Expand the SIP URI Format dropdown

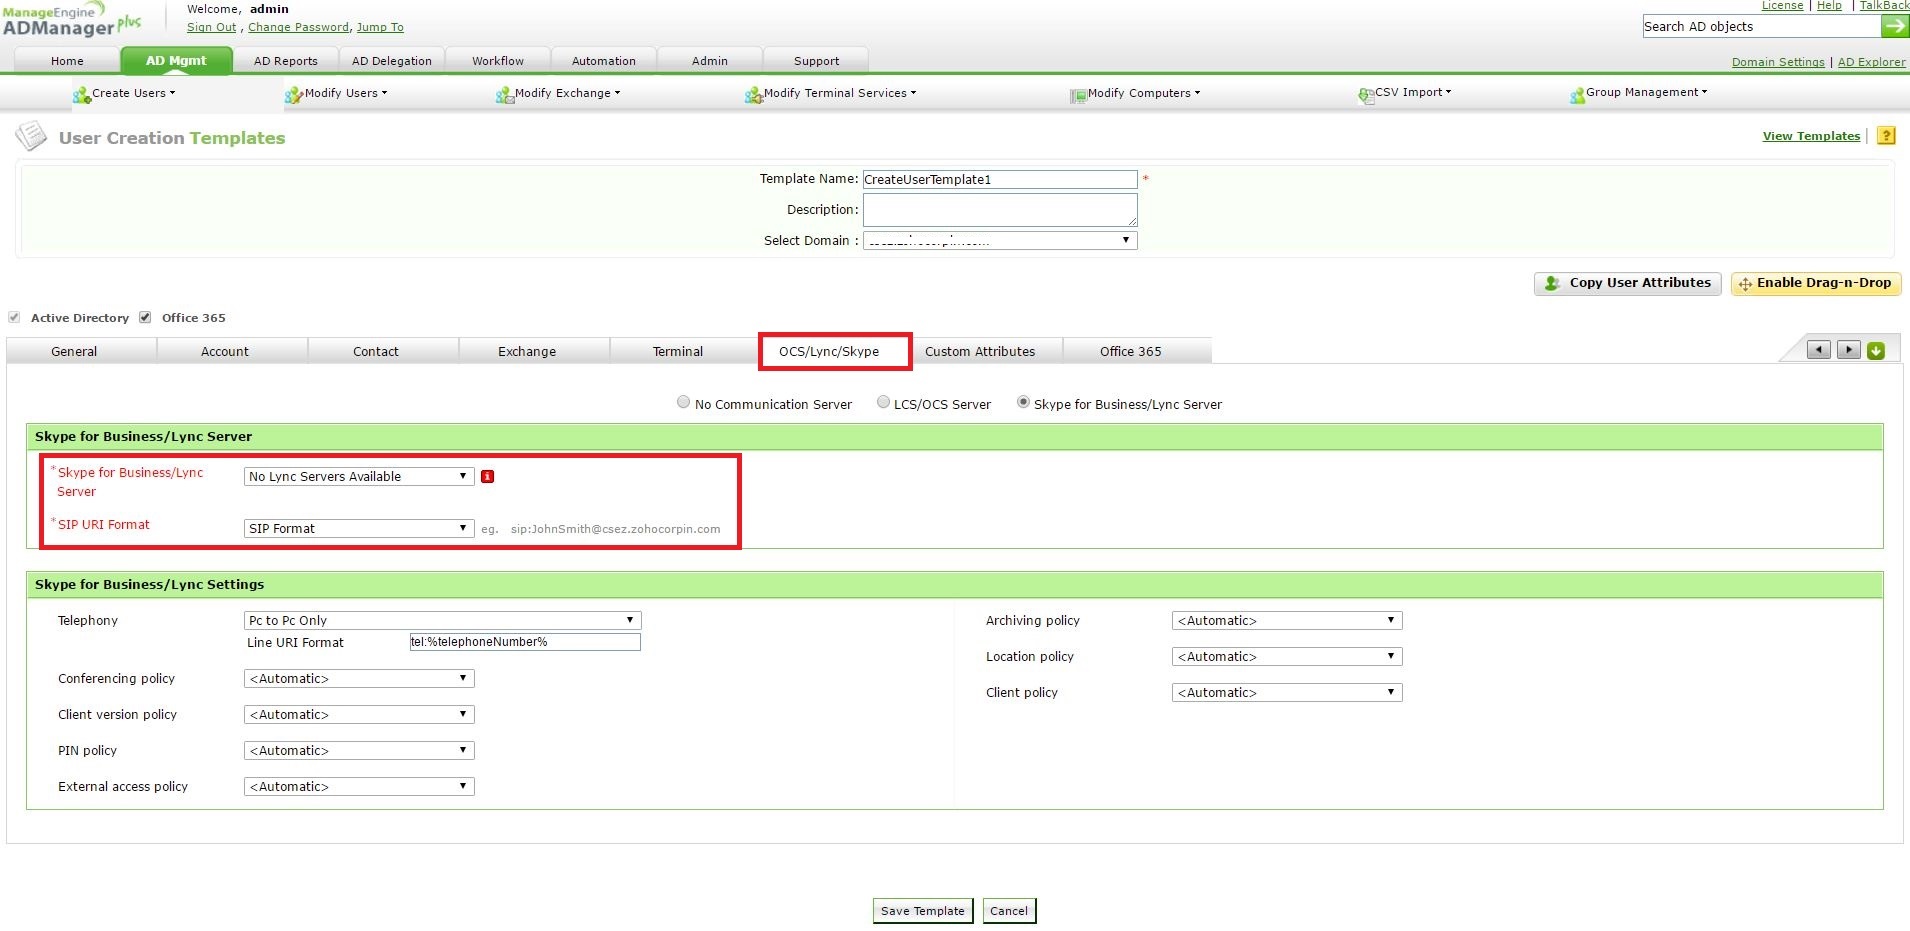[359, 529]
